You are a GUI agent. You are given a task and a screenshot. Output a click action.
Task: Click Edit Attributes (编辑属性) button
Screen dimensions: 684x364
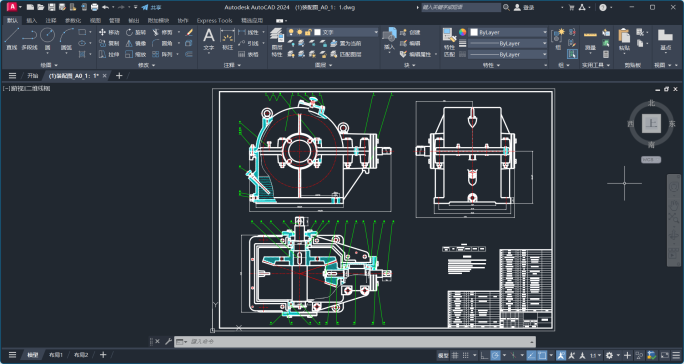pyautogui.click(x=415, y=55)
